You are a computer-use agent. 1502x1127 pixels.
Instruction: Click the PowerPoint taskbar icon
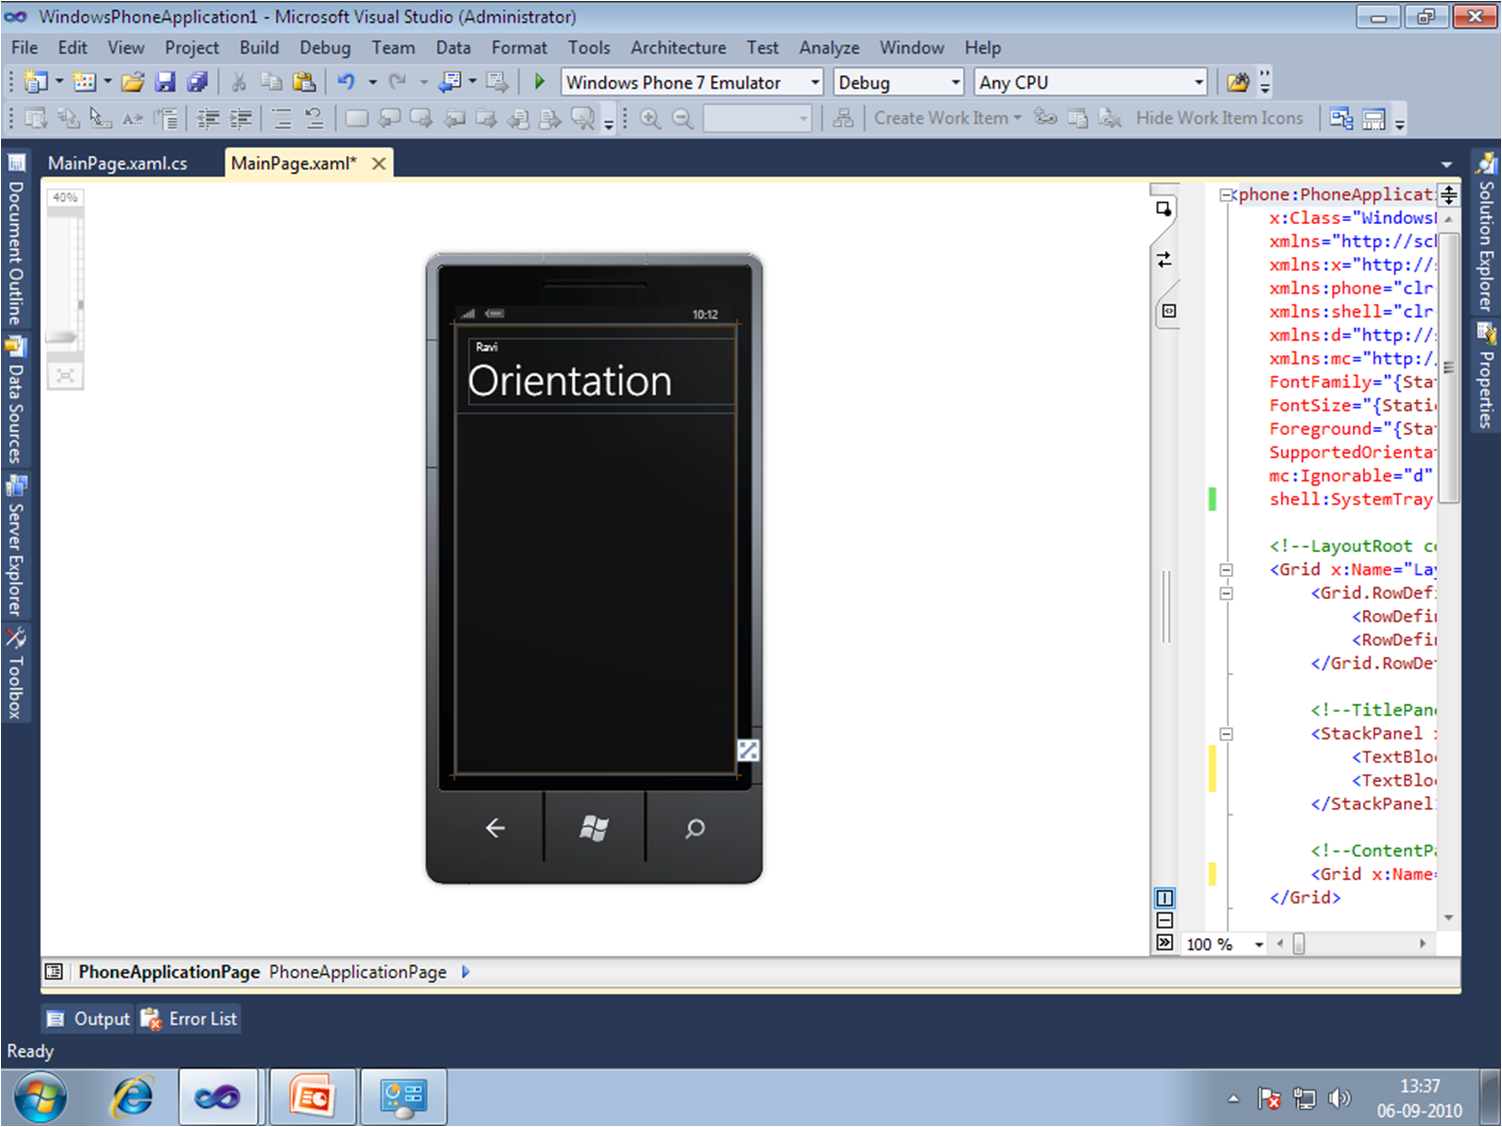tap(312, 1097)
